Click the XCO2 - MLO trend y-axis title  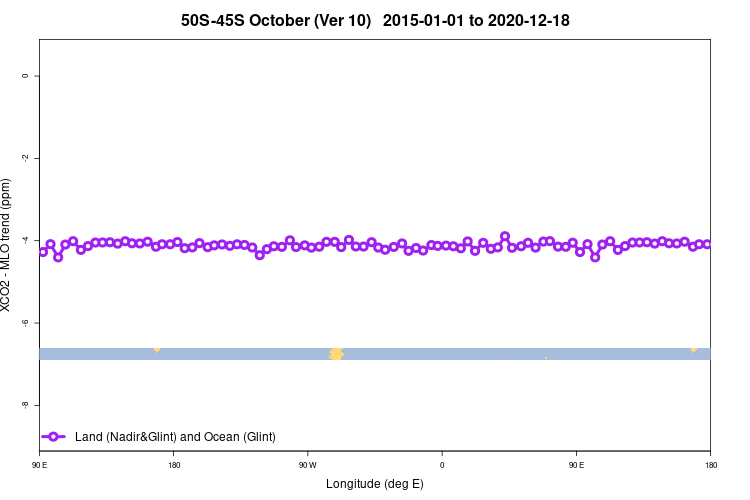pyautogui.click(x=5, y=245)
